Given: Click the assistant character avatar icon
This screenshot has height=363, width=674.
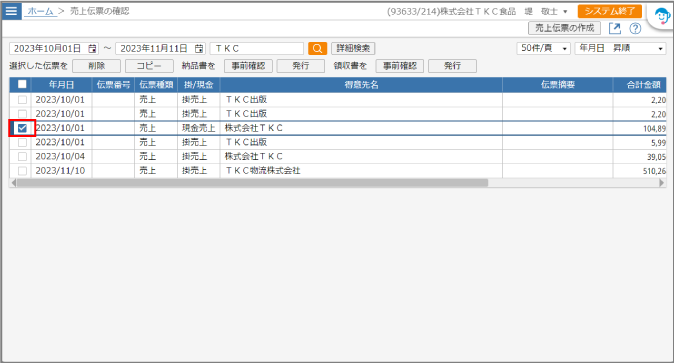Looking at the screenshot, I should tap(662, 17).
